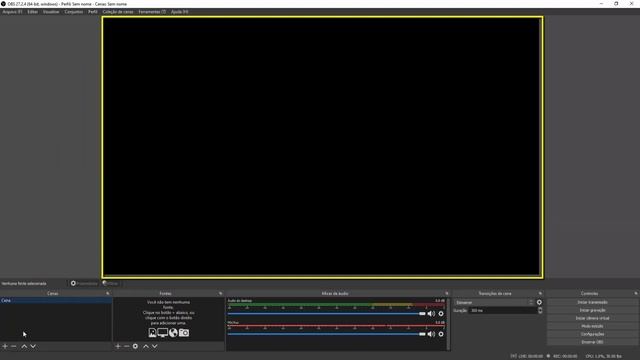The height and width of the screenshot is (360, 640).
Task: Open the scene transition type dropdown
Action: (x=494, y=302)
